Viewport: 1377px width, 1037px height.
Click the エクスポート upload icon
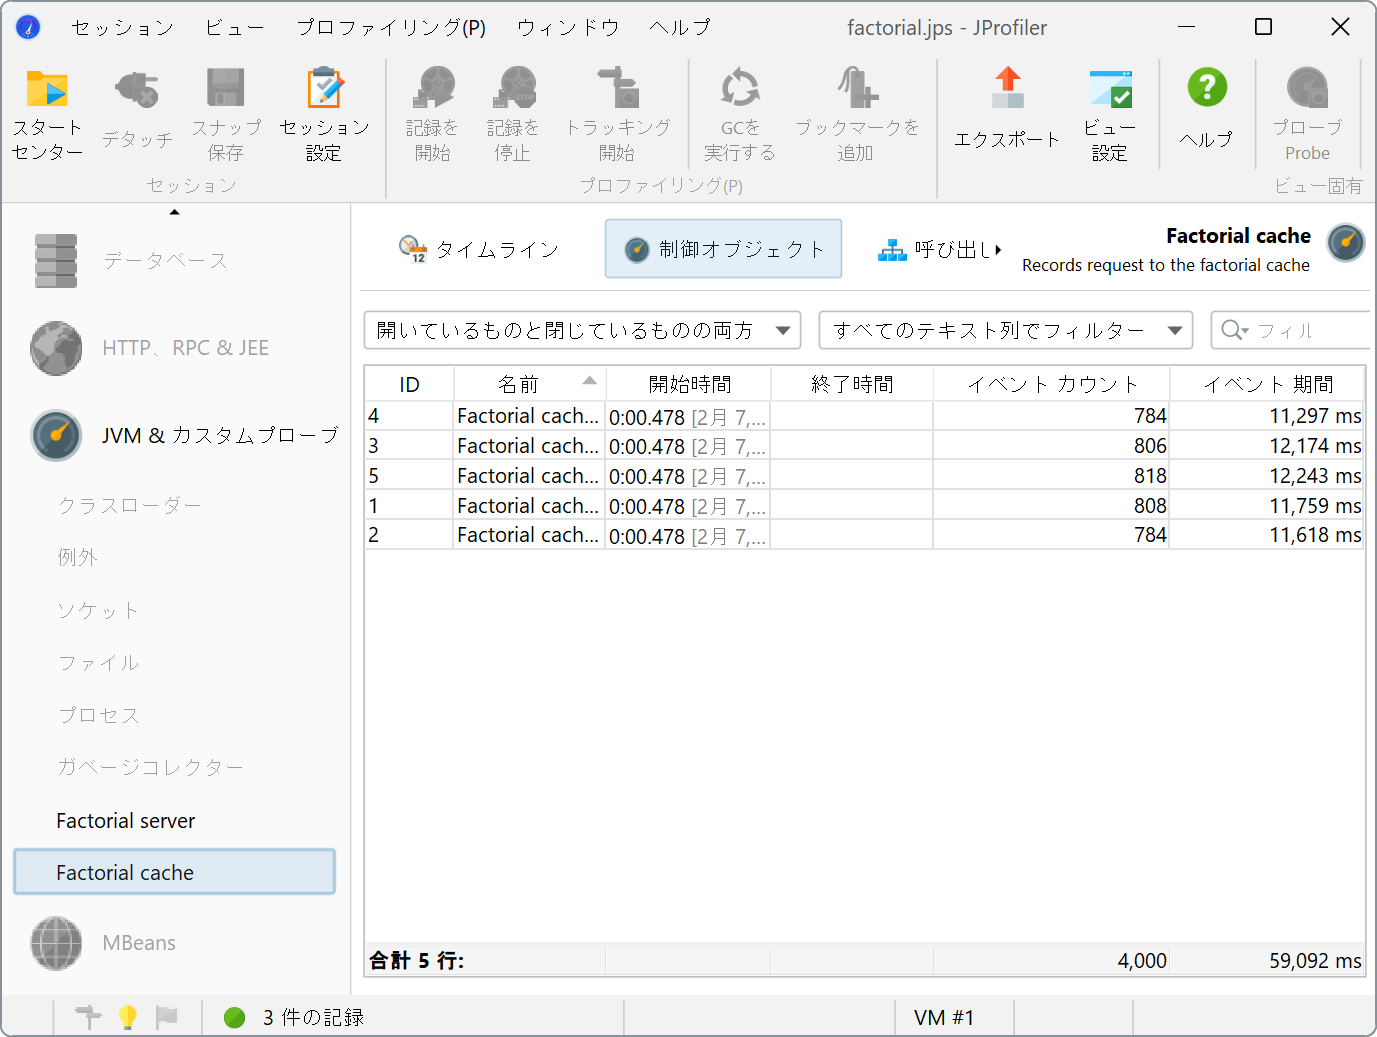tap(1008, 88)
